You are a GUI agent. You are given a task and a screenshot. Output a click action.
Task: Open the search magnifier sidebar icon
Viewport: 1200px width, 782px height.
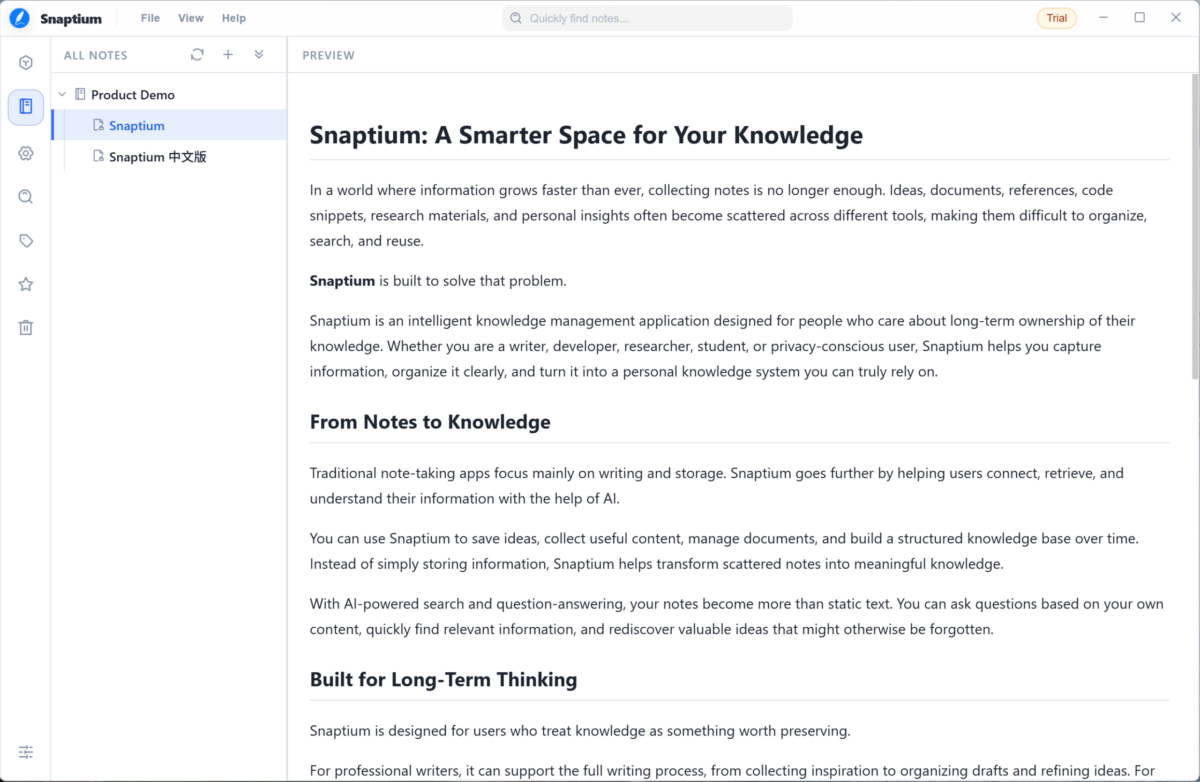pos(26,197)
